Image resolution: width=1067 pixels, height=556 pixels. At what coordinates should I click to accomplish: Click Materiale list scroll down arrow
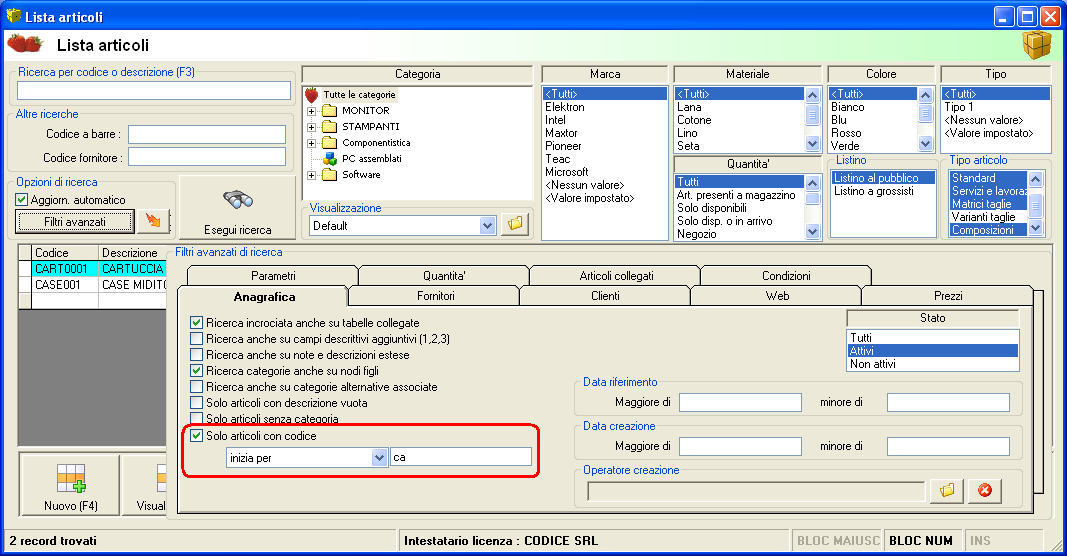click(812, 144)
